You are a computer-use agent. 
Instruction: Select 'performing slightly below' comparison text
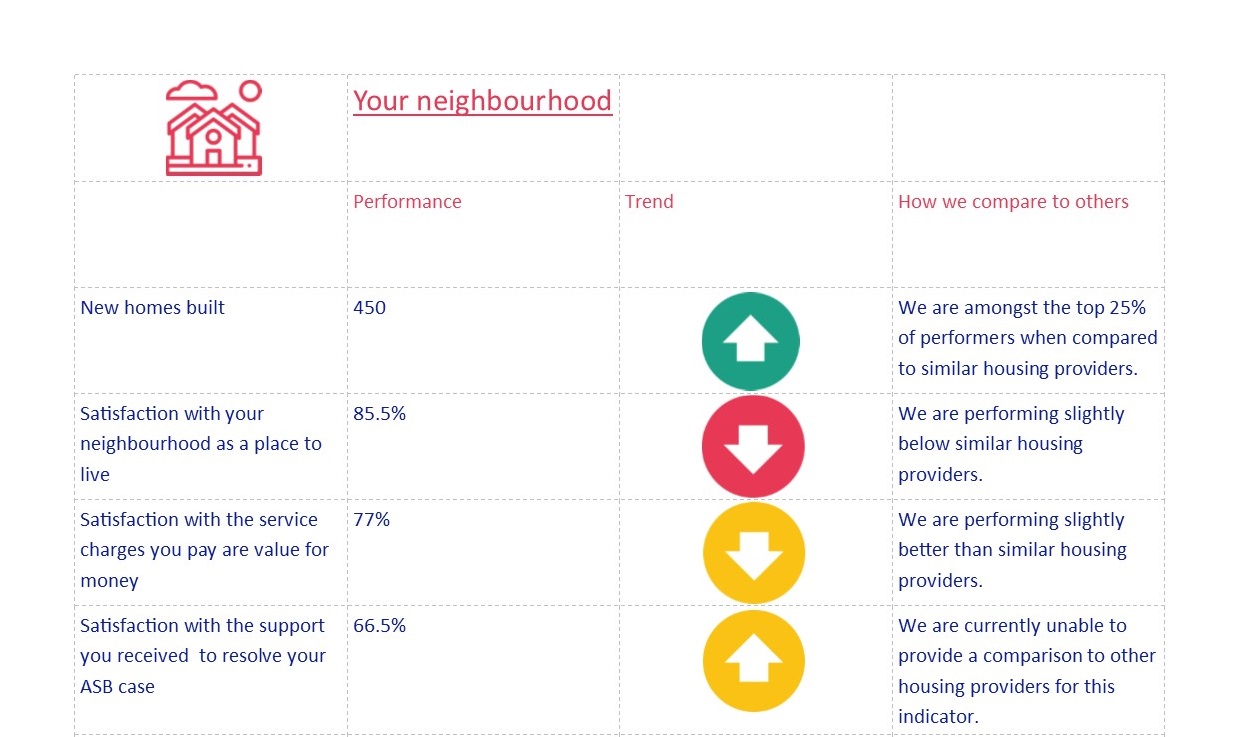click(1011, 444)
